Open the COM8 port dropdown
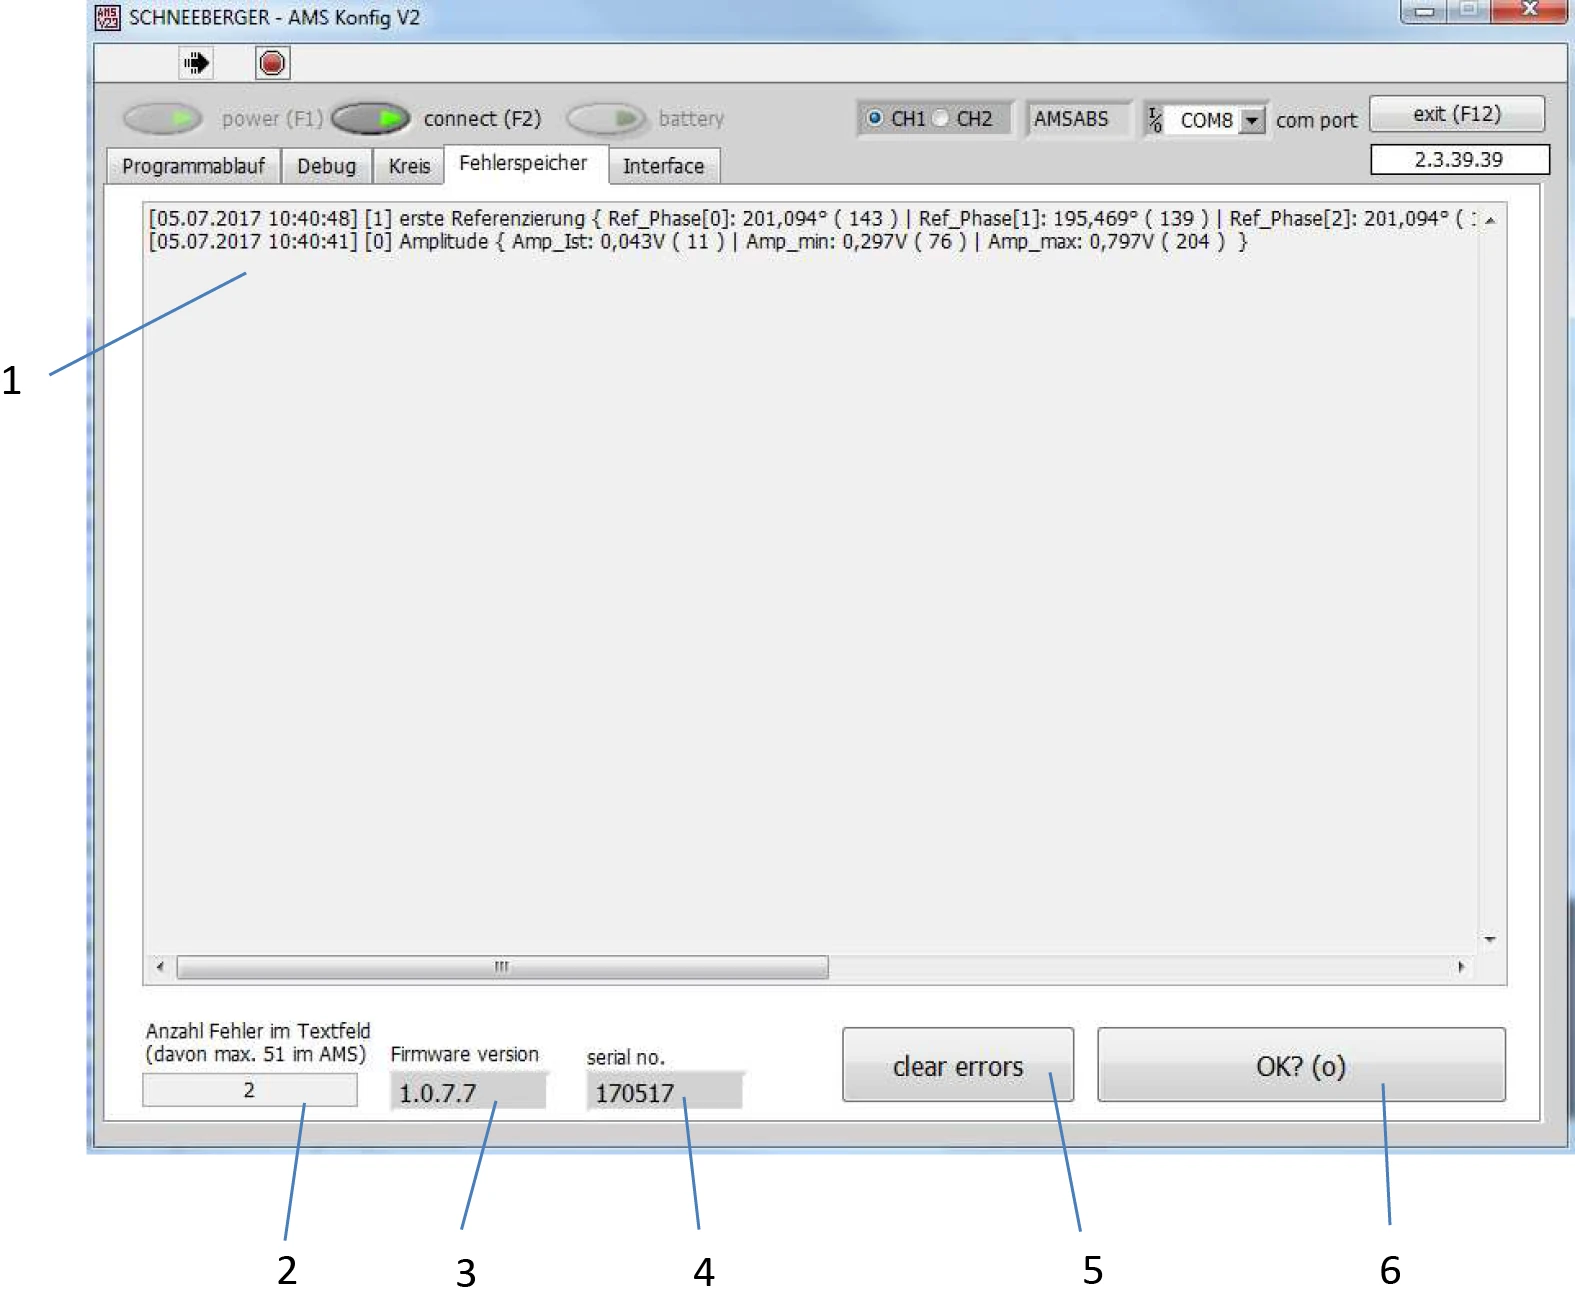 [x=1251, y=120]
